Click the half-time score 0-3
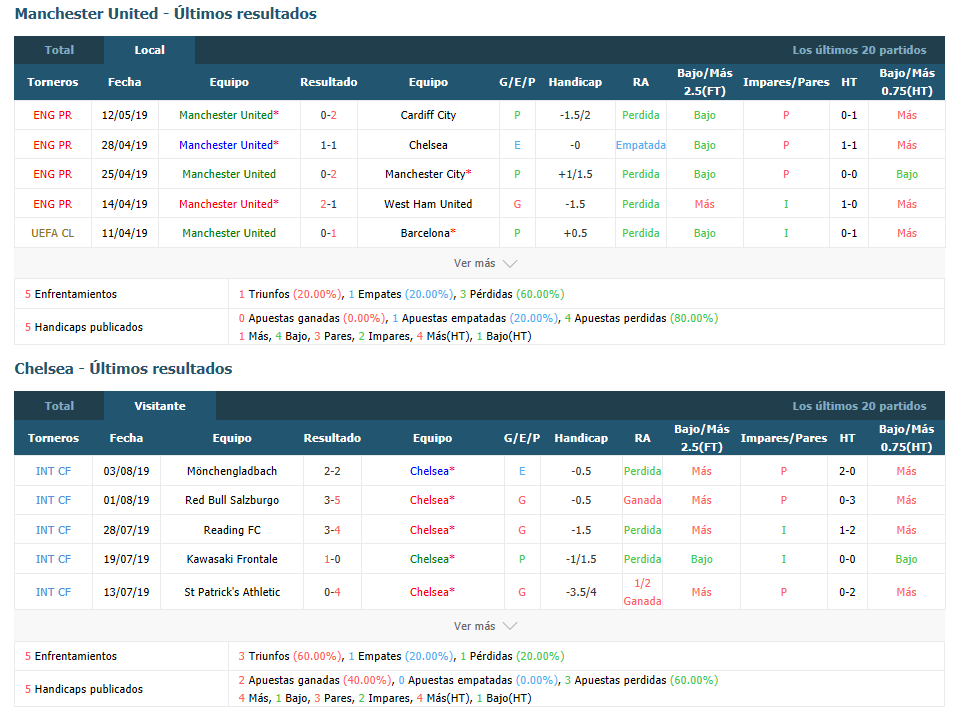Screen dimensions: 956x717 [x=847, y=501]
